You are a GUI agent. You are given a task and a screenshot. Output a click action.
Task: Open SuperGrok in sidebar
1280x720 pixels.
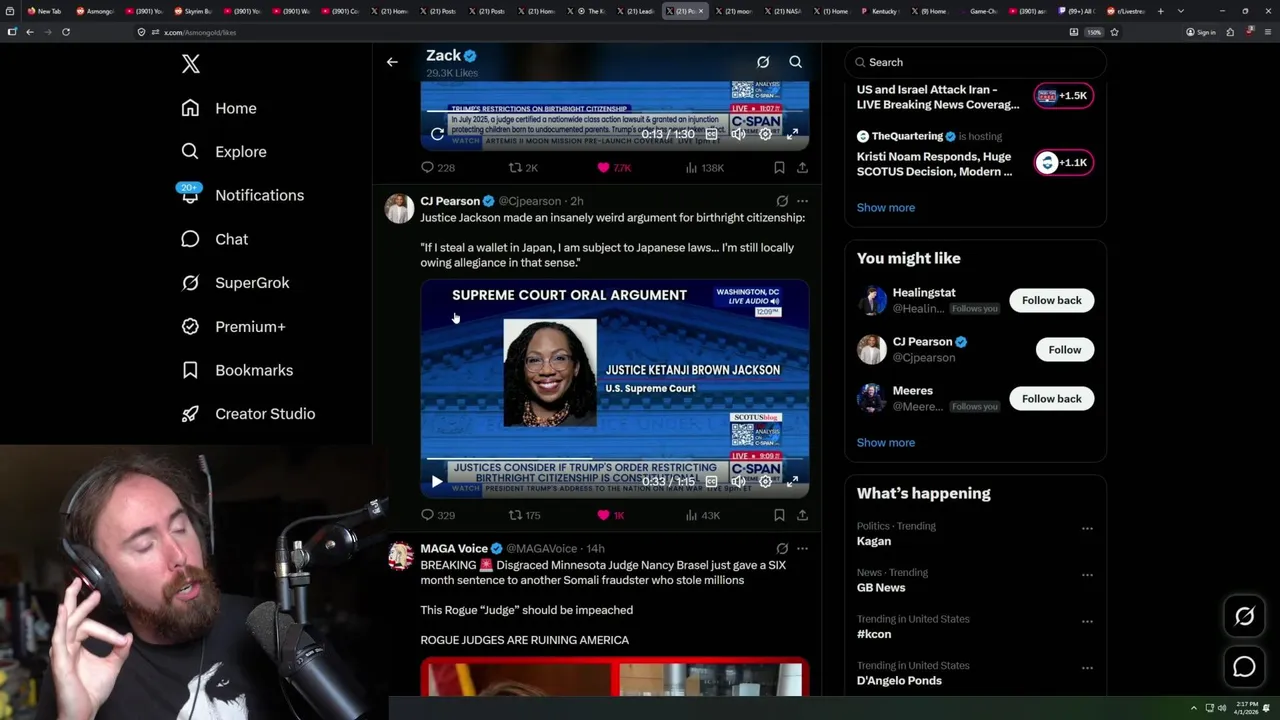(x=235, y=283)
